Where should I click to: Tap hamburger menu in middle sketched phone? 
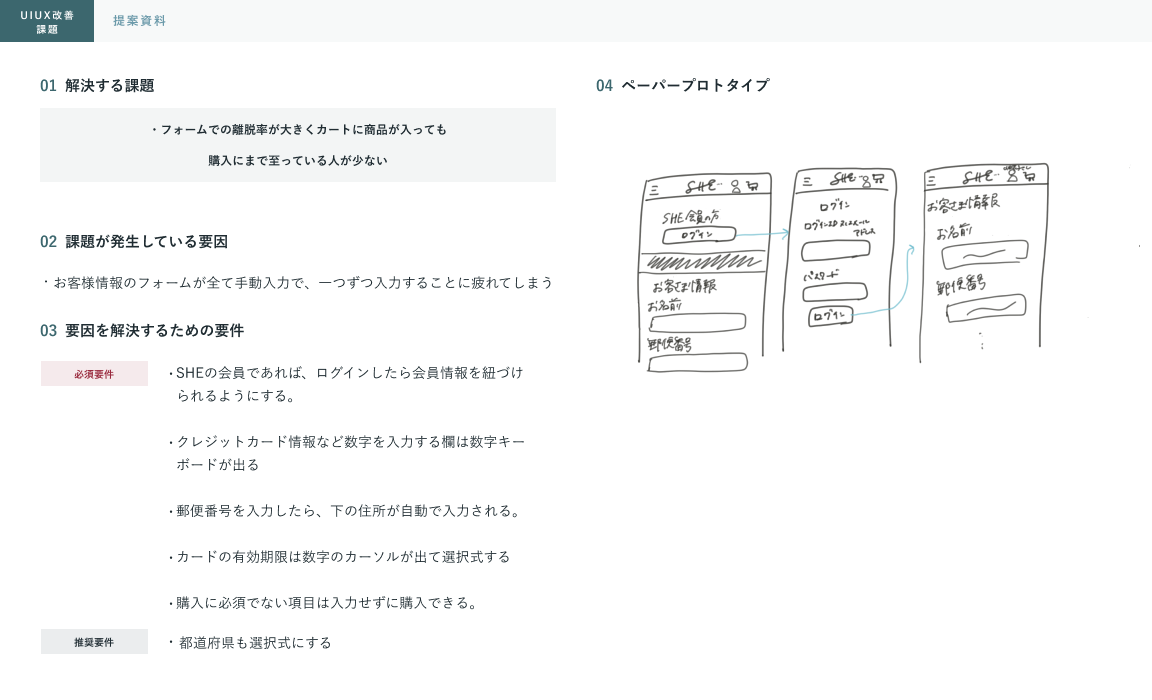click(x=808, y=180)
